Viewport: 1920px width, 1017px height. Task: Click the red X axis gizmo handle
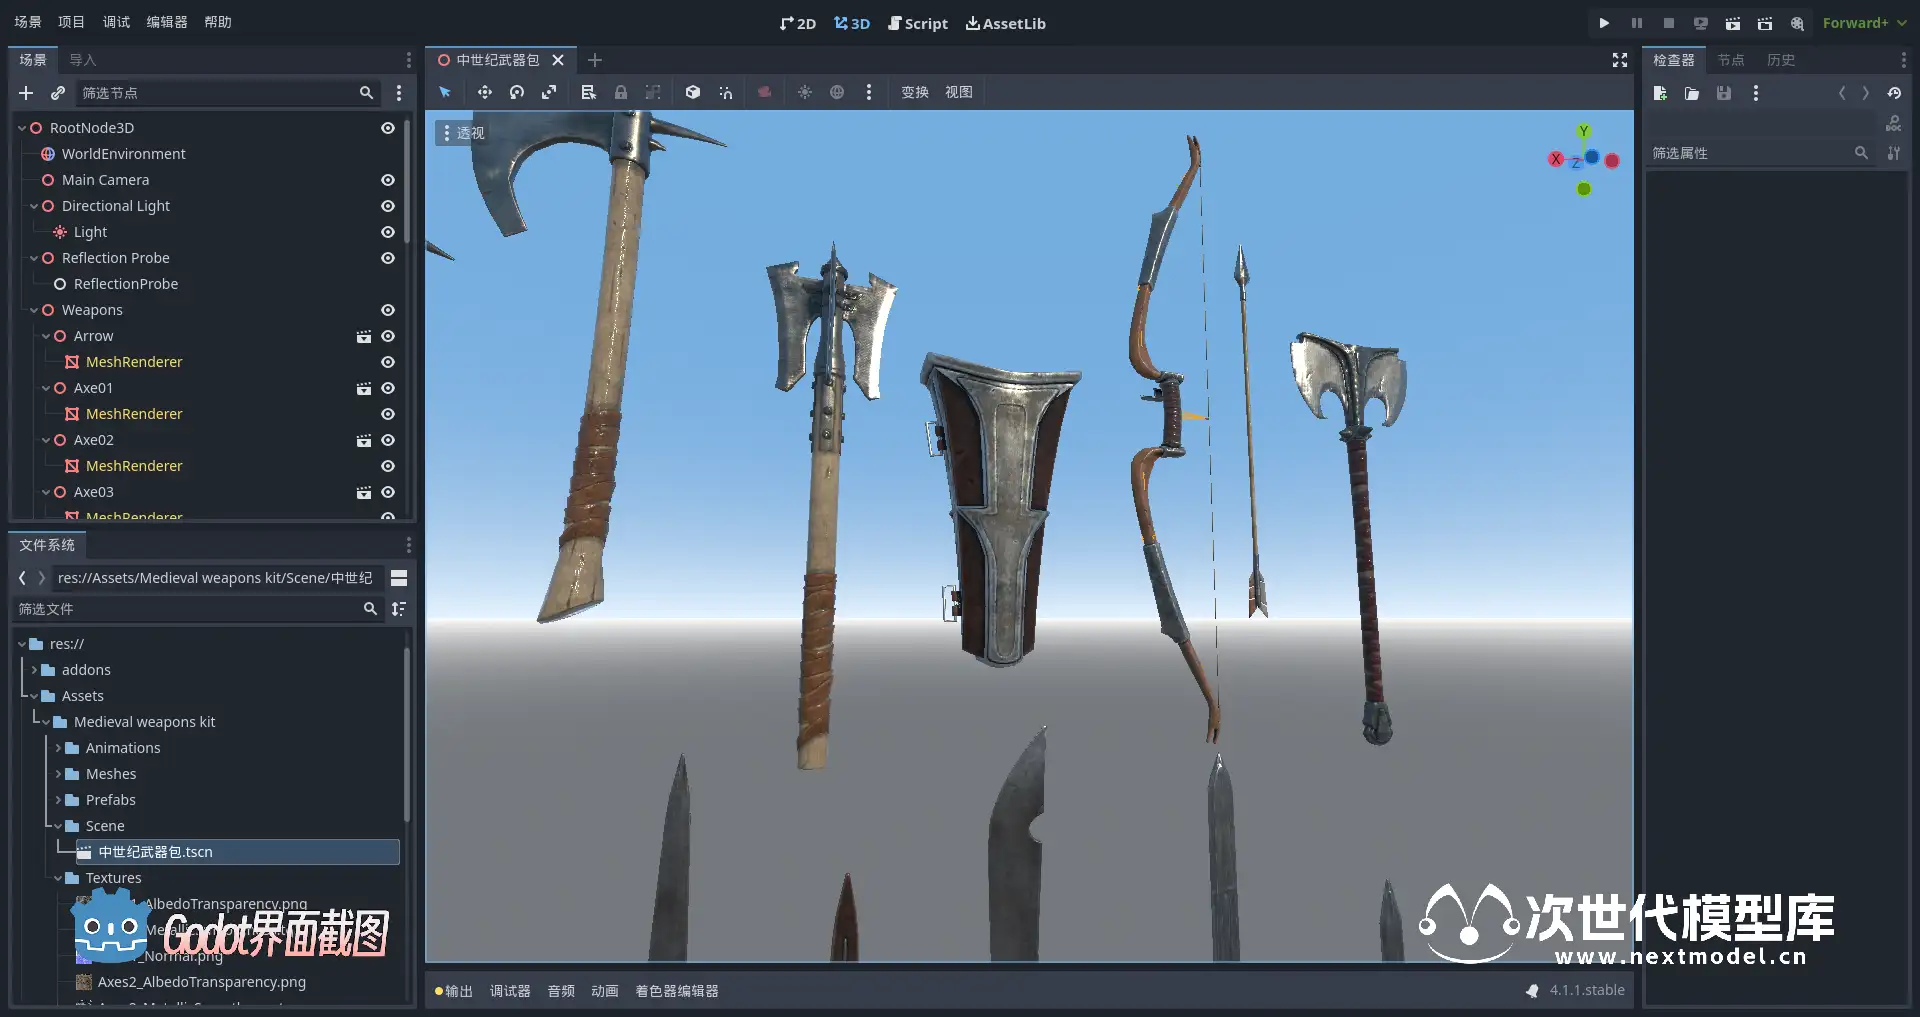pos(1556,159)
